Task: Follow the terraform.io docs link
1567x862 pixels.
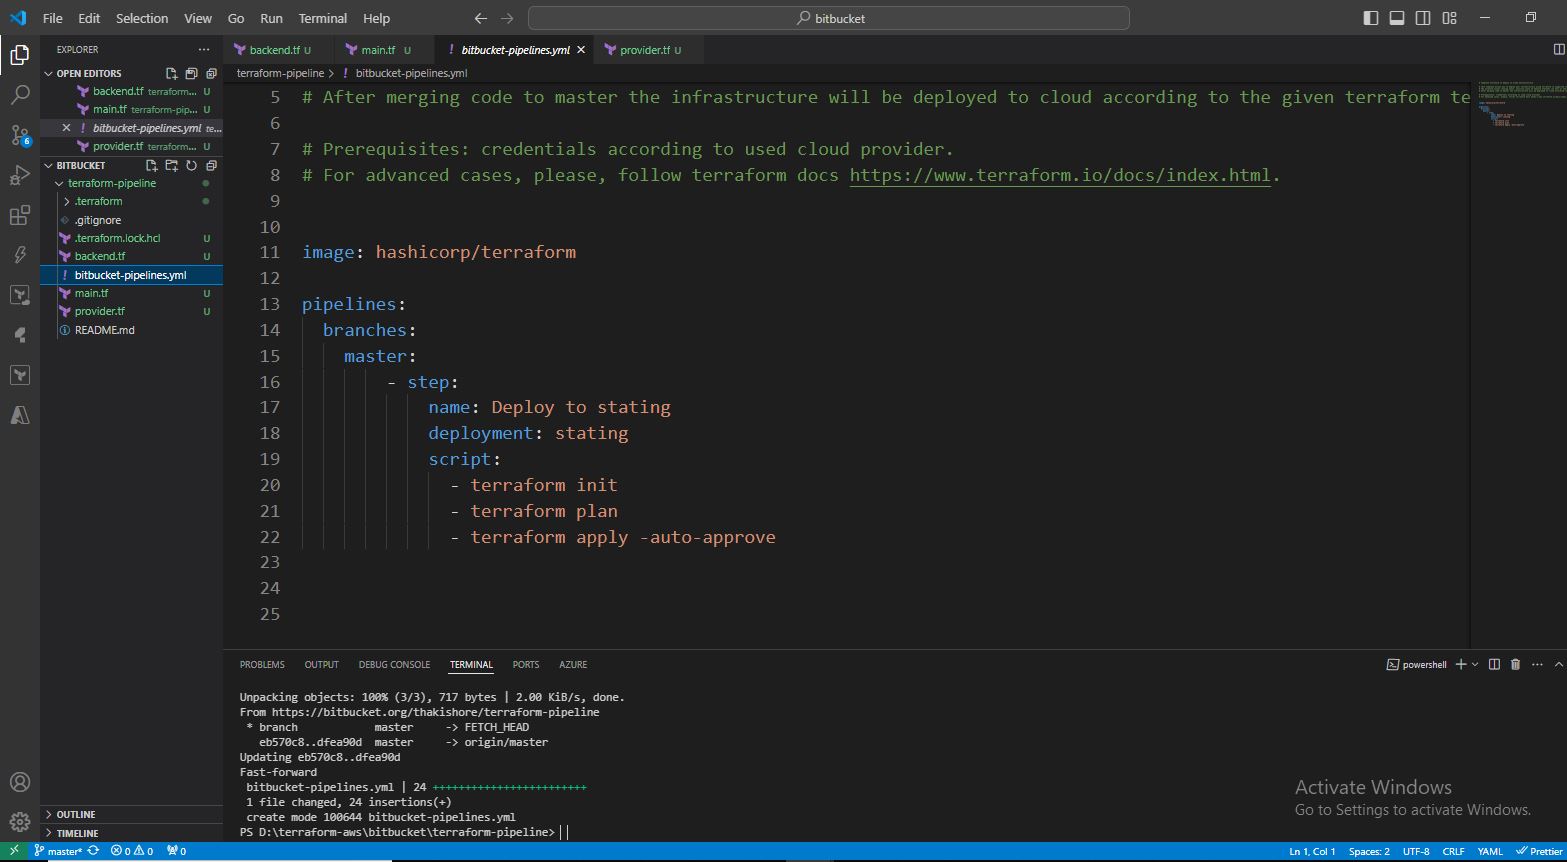Action: tap(1059, 175)
